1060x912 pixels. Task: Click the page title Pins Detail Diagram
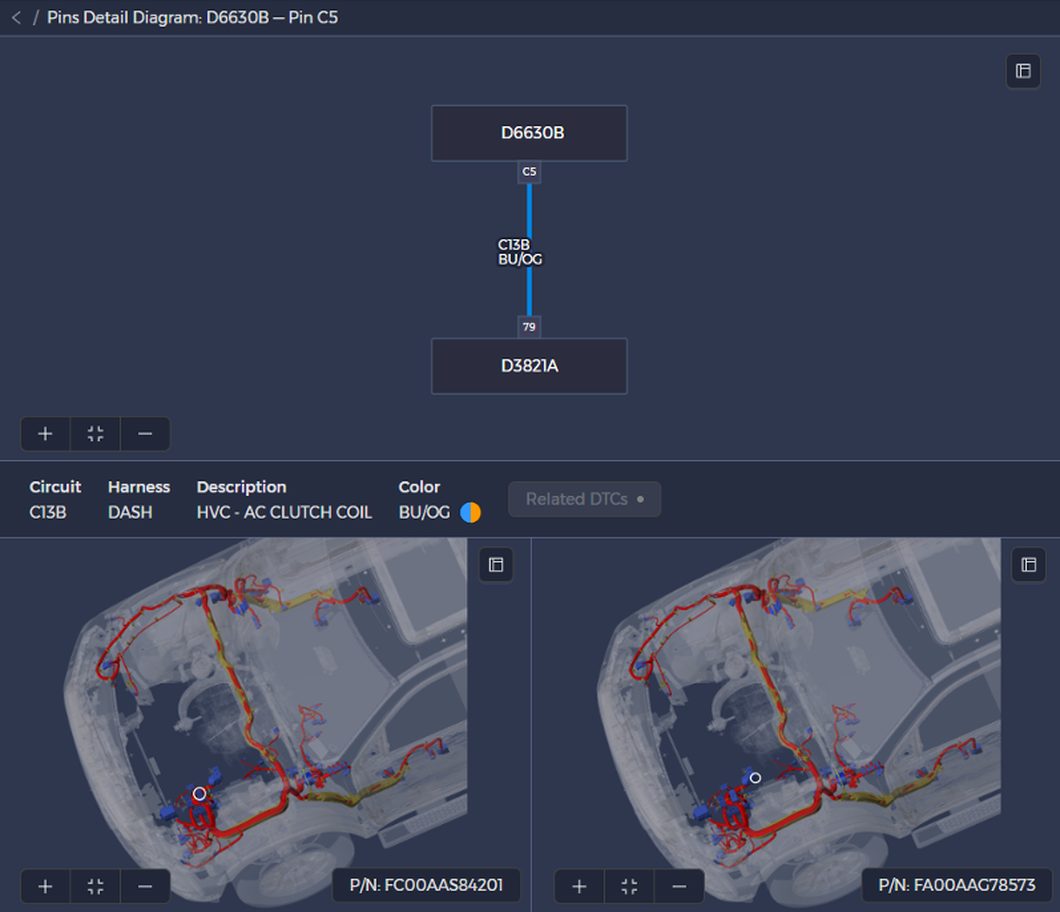coord(193,18)
